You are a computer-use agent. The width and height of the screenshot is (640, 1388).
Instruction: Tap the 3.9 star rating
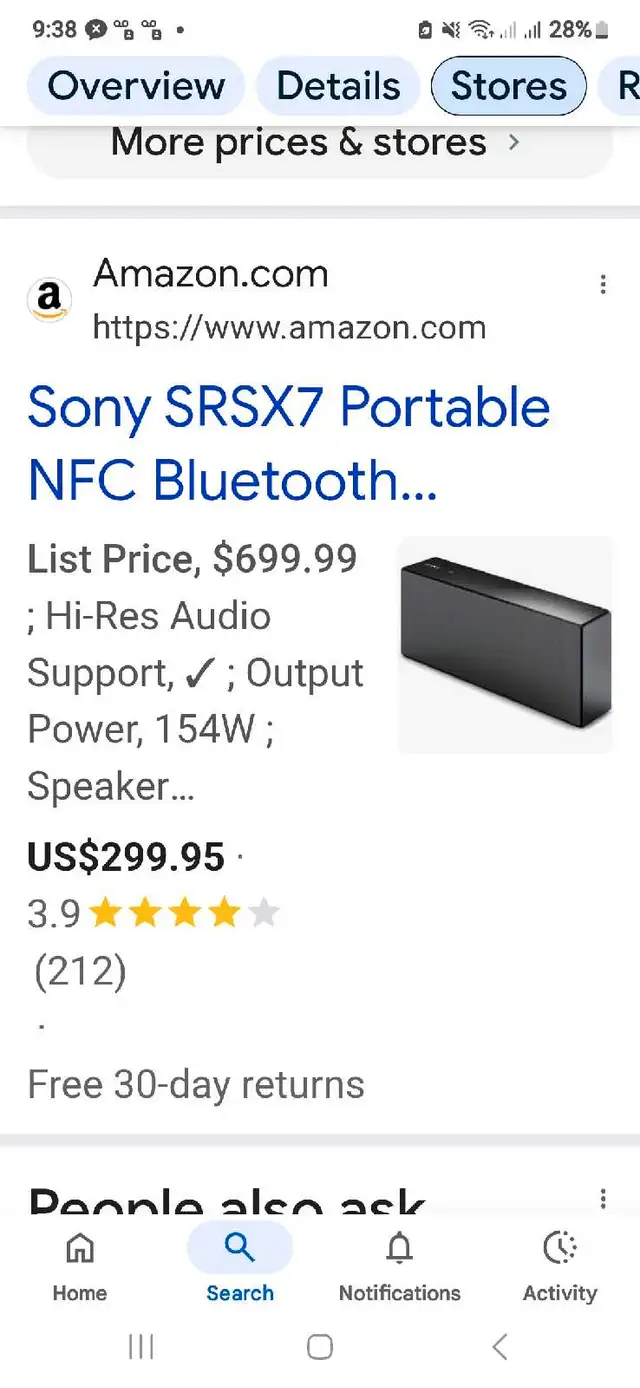click(x=153, y=913)
